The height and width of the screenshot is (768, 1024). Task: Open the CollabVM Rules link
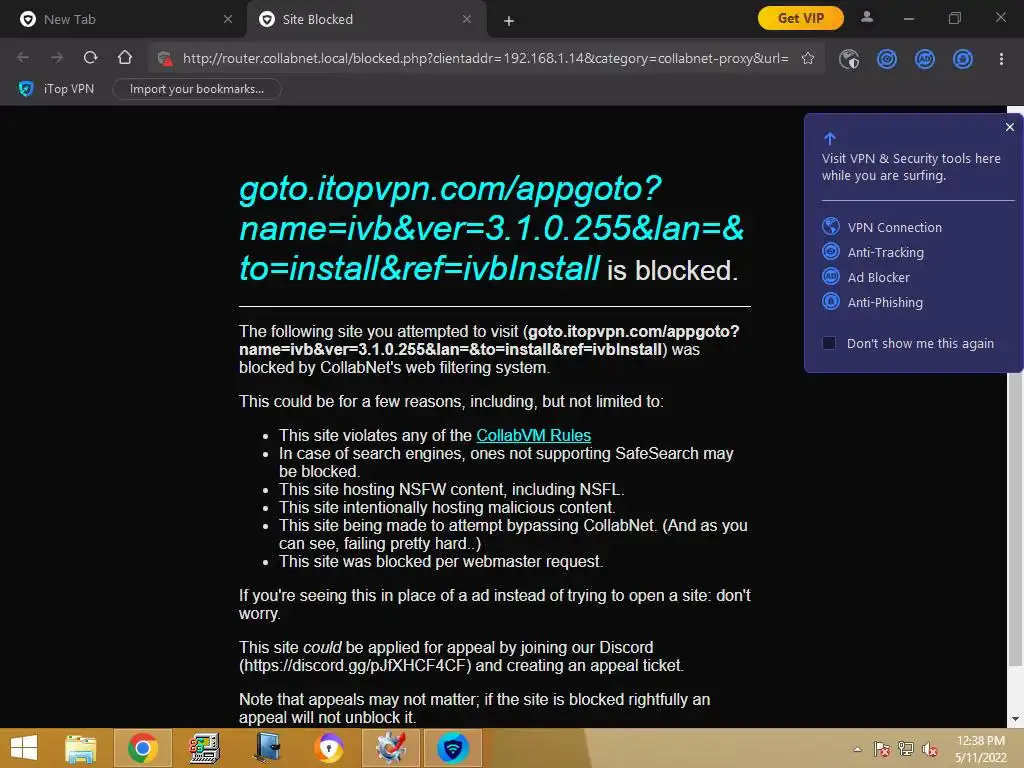point(534,435)
